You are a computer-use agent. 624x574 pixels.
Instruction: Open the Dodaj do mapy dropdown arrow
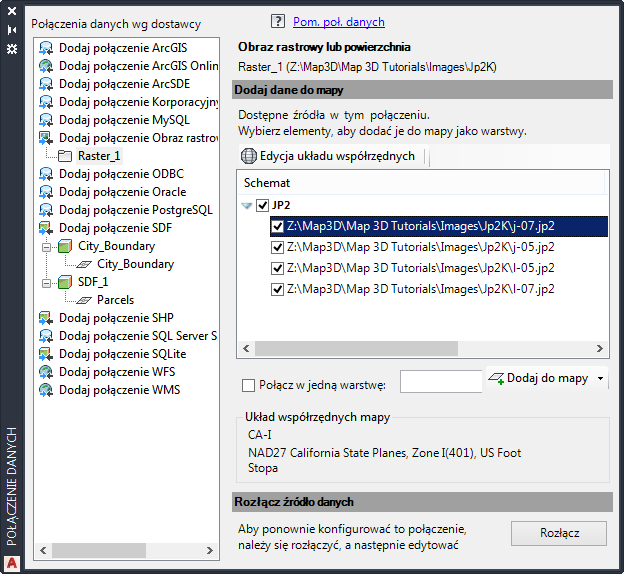coord(601,378)
